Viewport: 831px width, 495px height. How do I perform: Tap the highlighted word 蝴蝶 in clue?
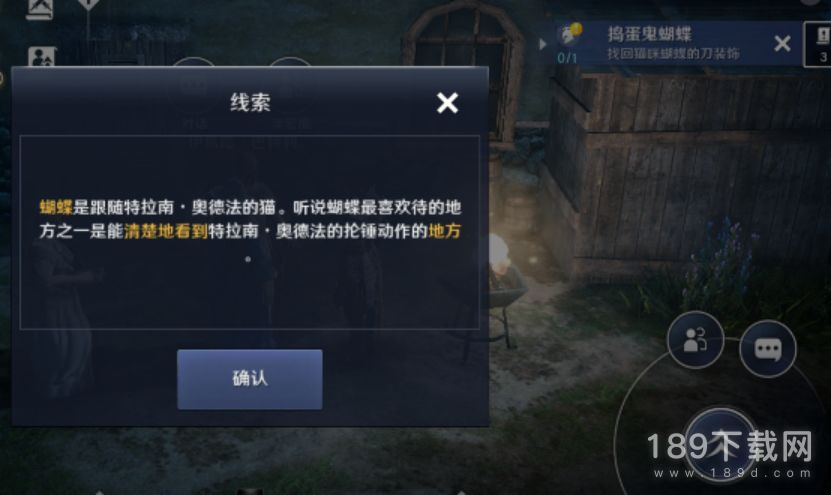(x=56, y=207)
